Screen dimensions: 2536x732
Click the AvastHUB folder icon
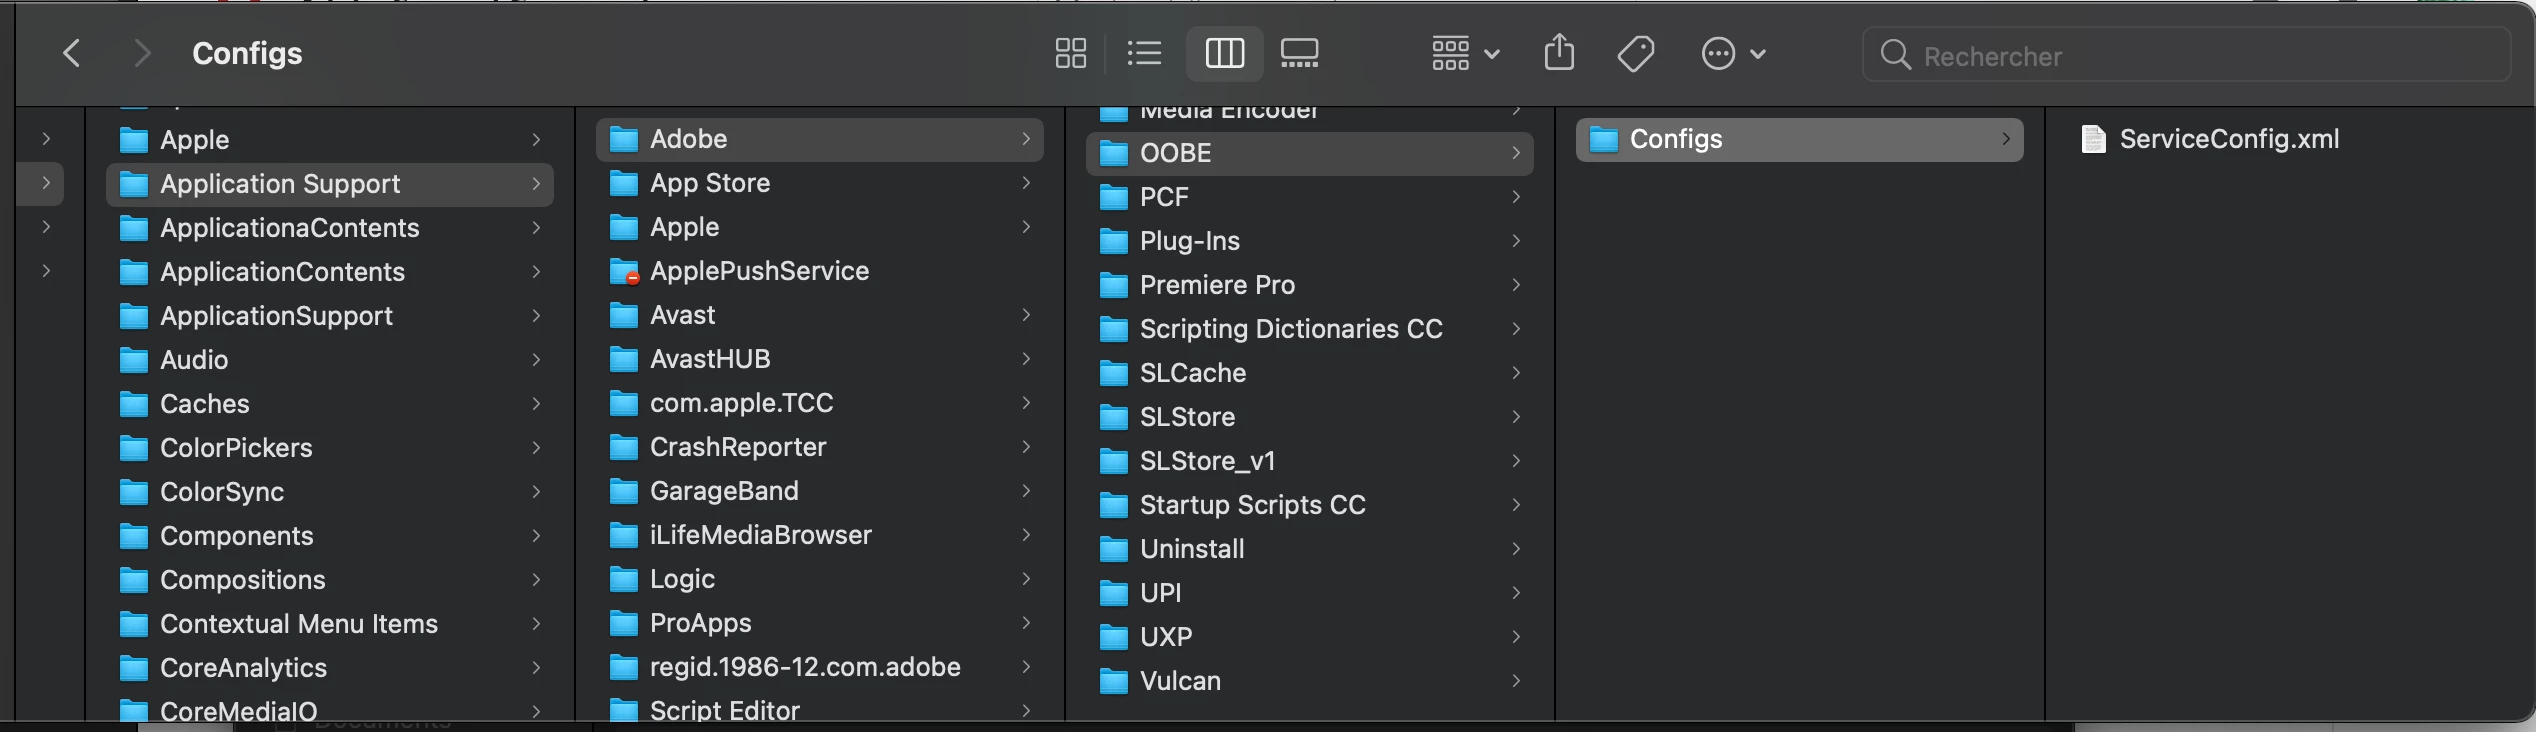pos(623,359)
